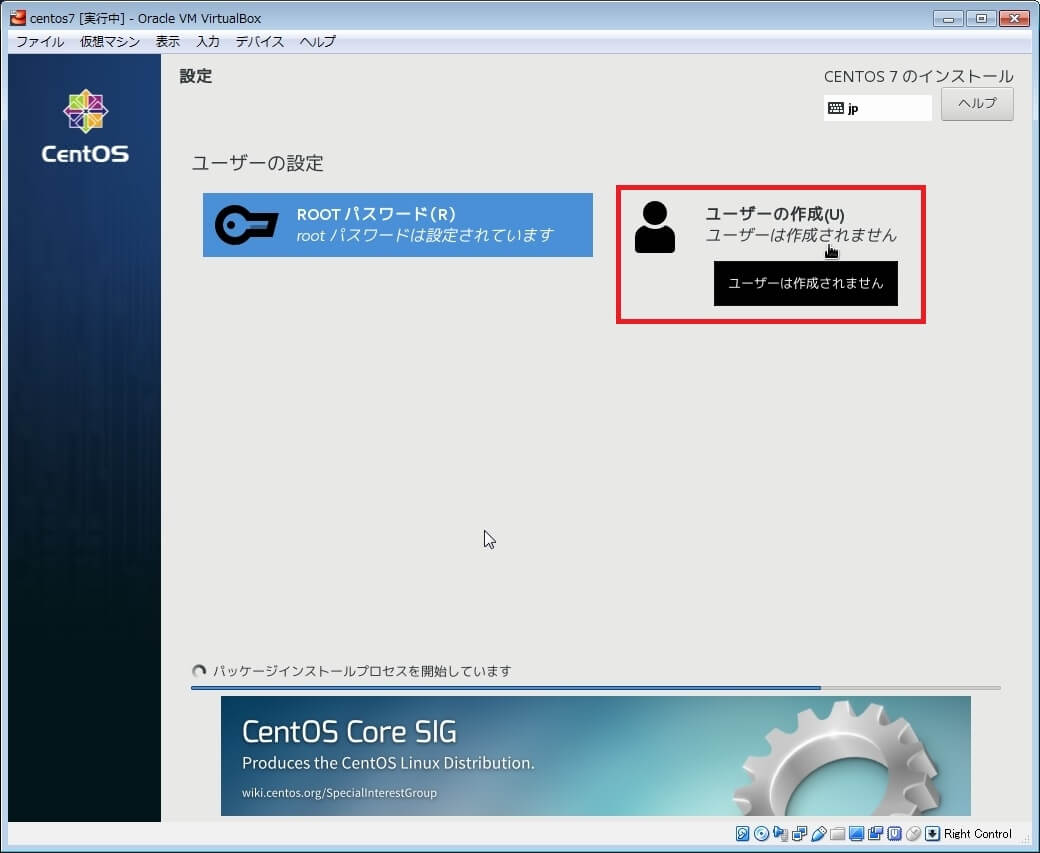Click the optical disc status icon
Screen dimensions: 1040x853
point(761,834)
